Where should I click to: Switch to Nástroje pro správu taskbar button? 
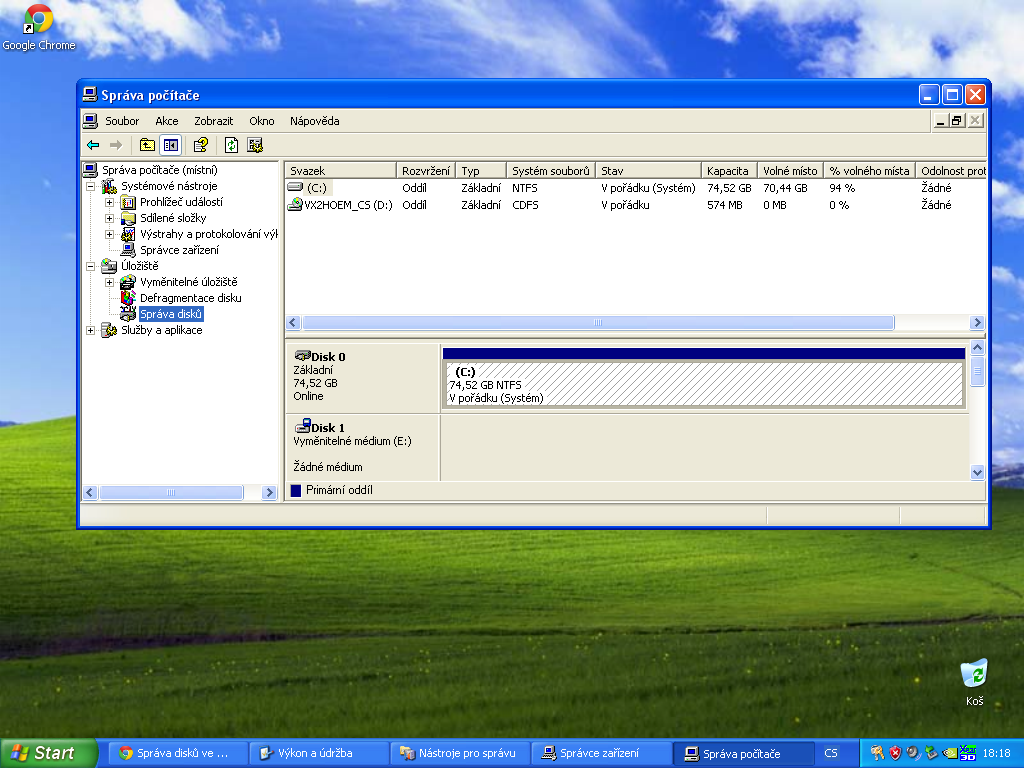[460, 753]
